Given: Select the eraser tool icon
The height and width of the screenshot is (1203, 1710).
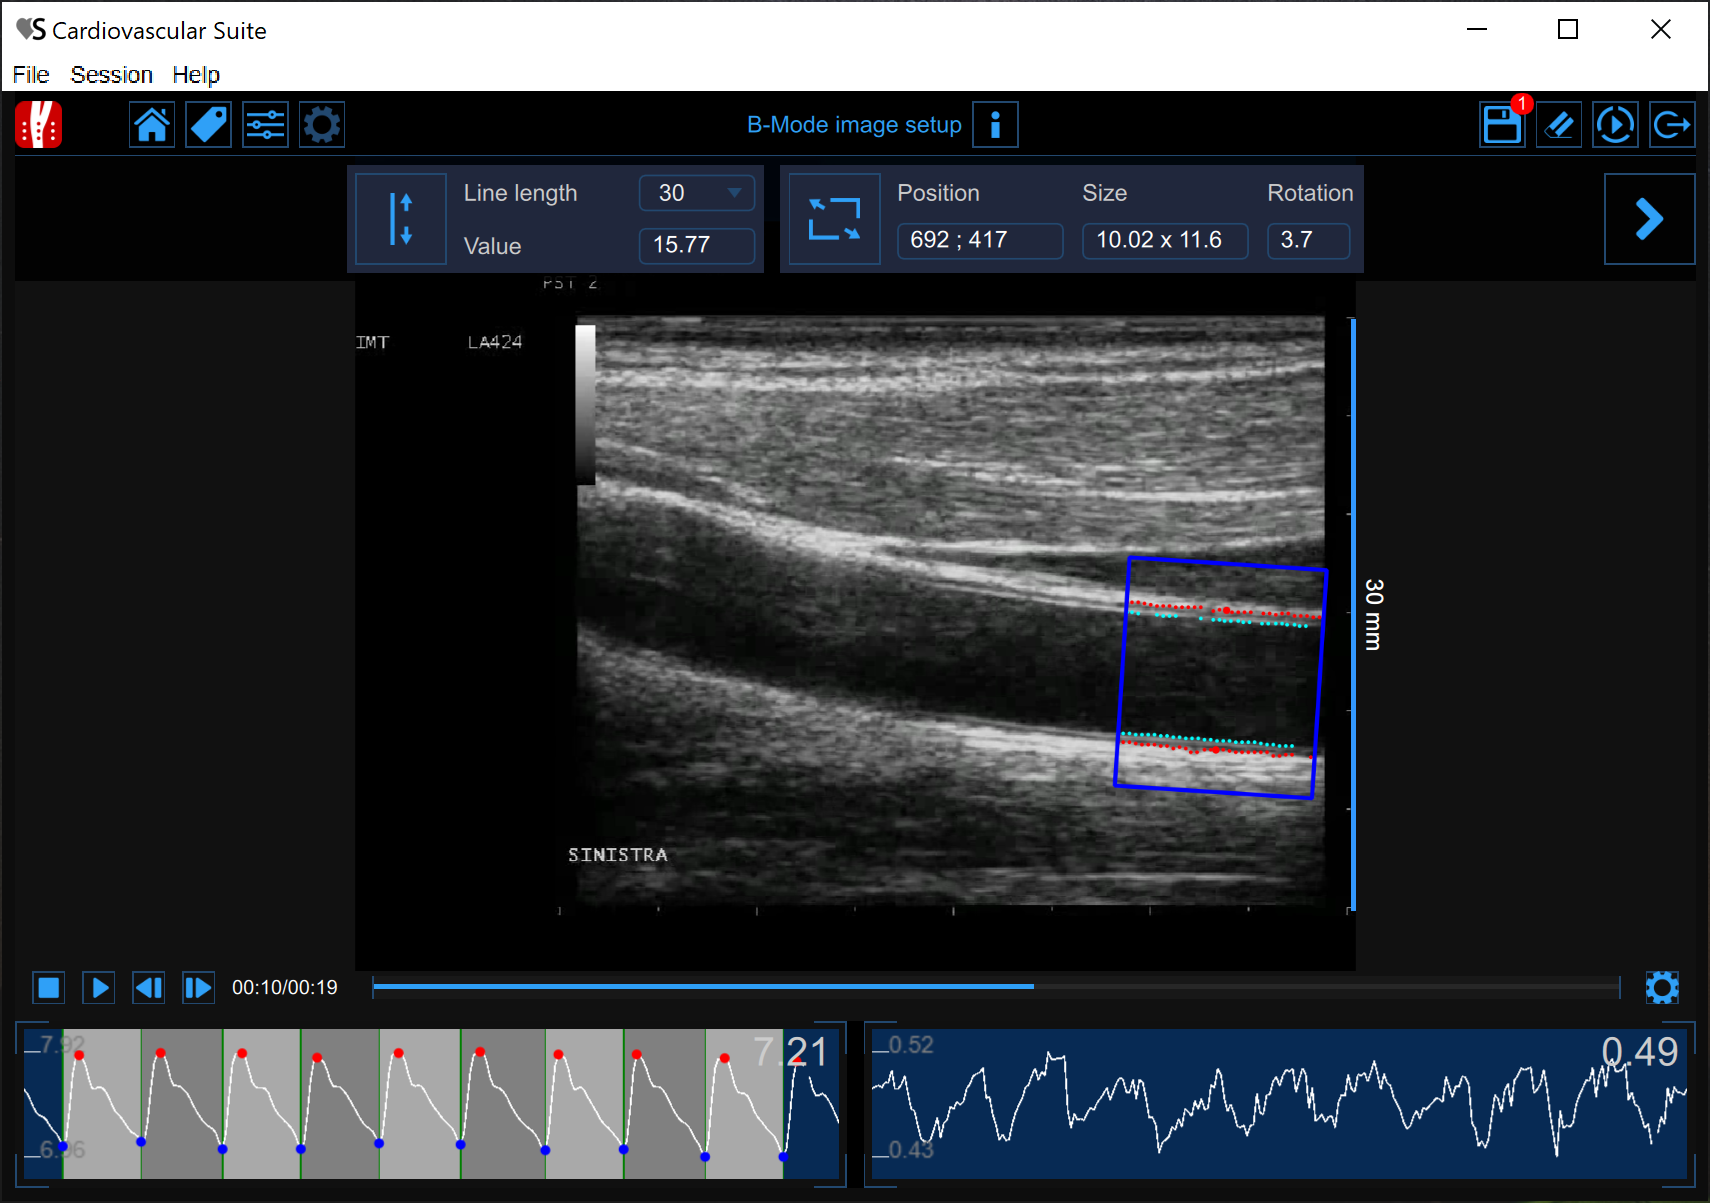Looking at the screenshot, I should click(1558, 125).
